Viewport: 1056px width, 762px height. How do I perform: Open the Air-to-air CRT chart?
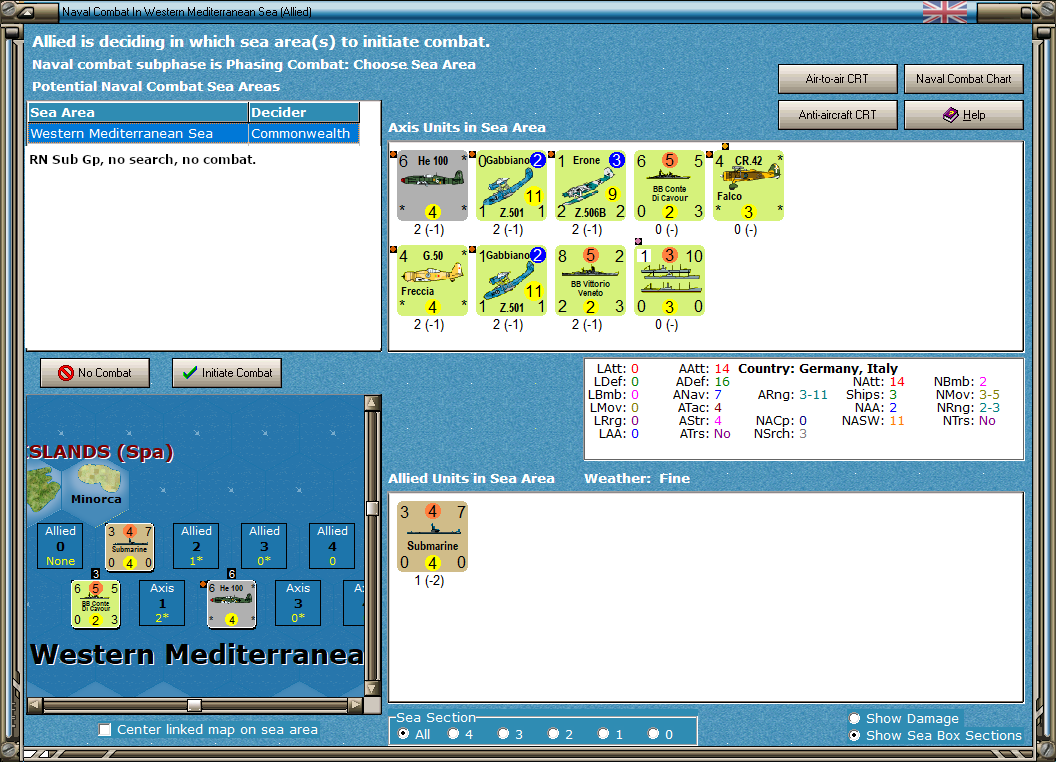(837, 79)
